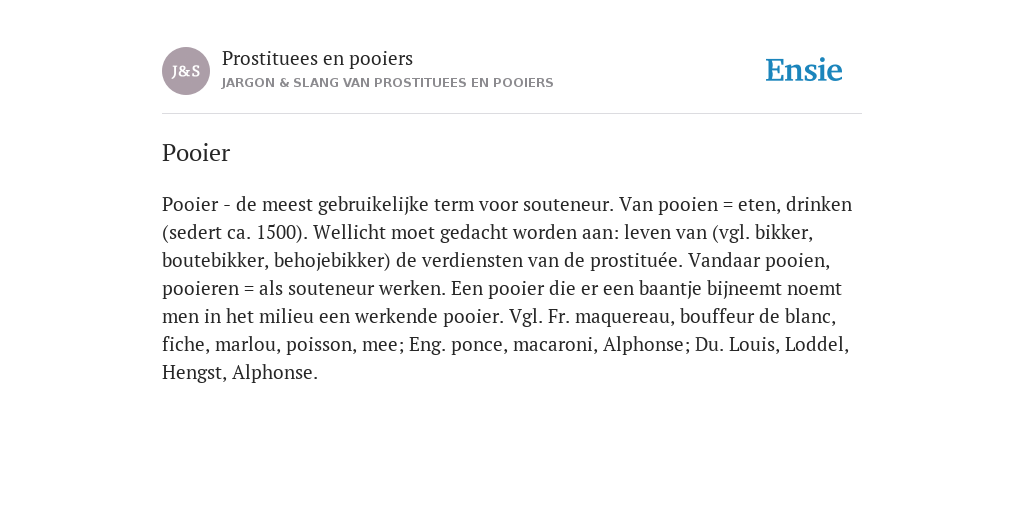Click the 'Pooier' article heading

point(196,153)
